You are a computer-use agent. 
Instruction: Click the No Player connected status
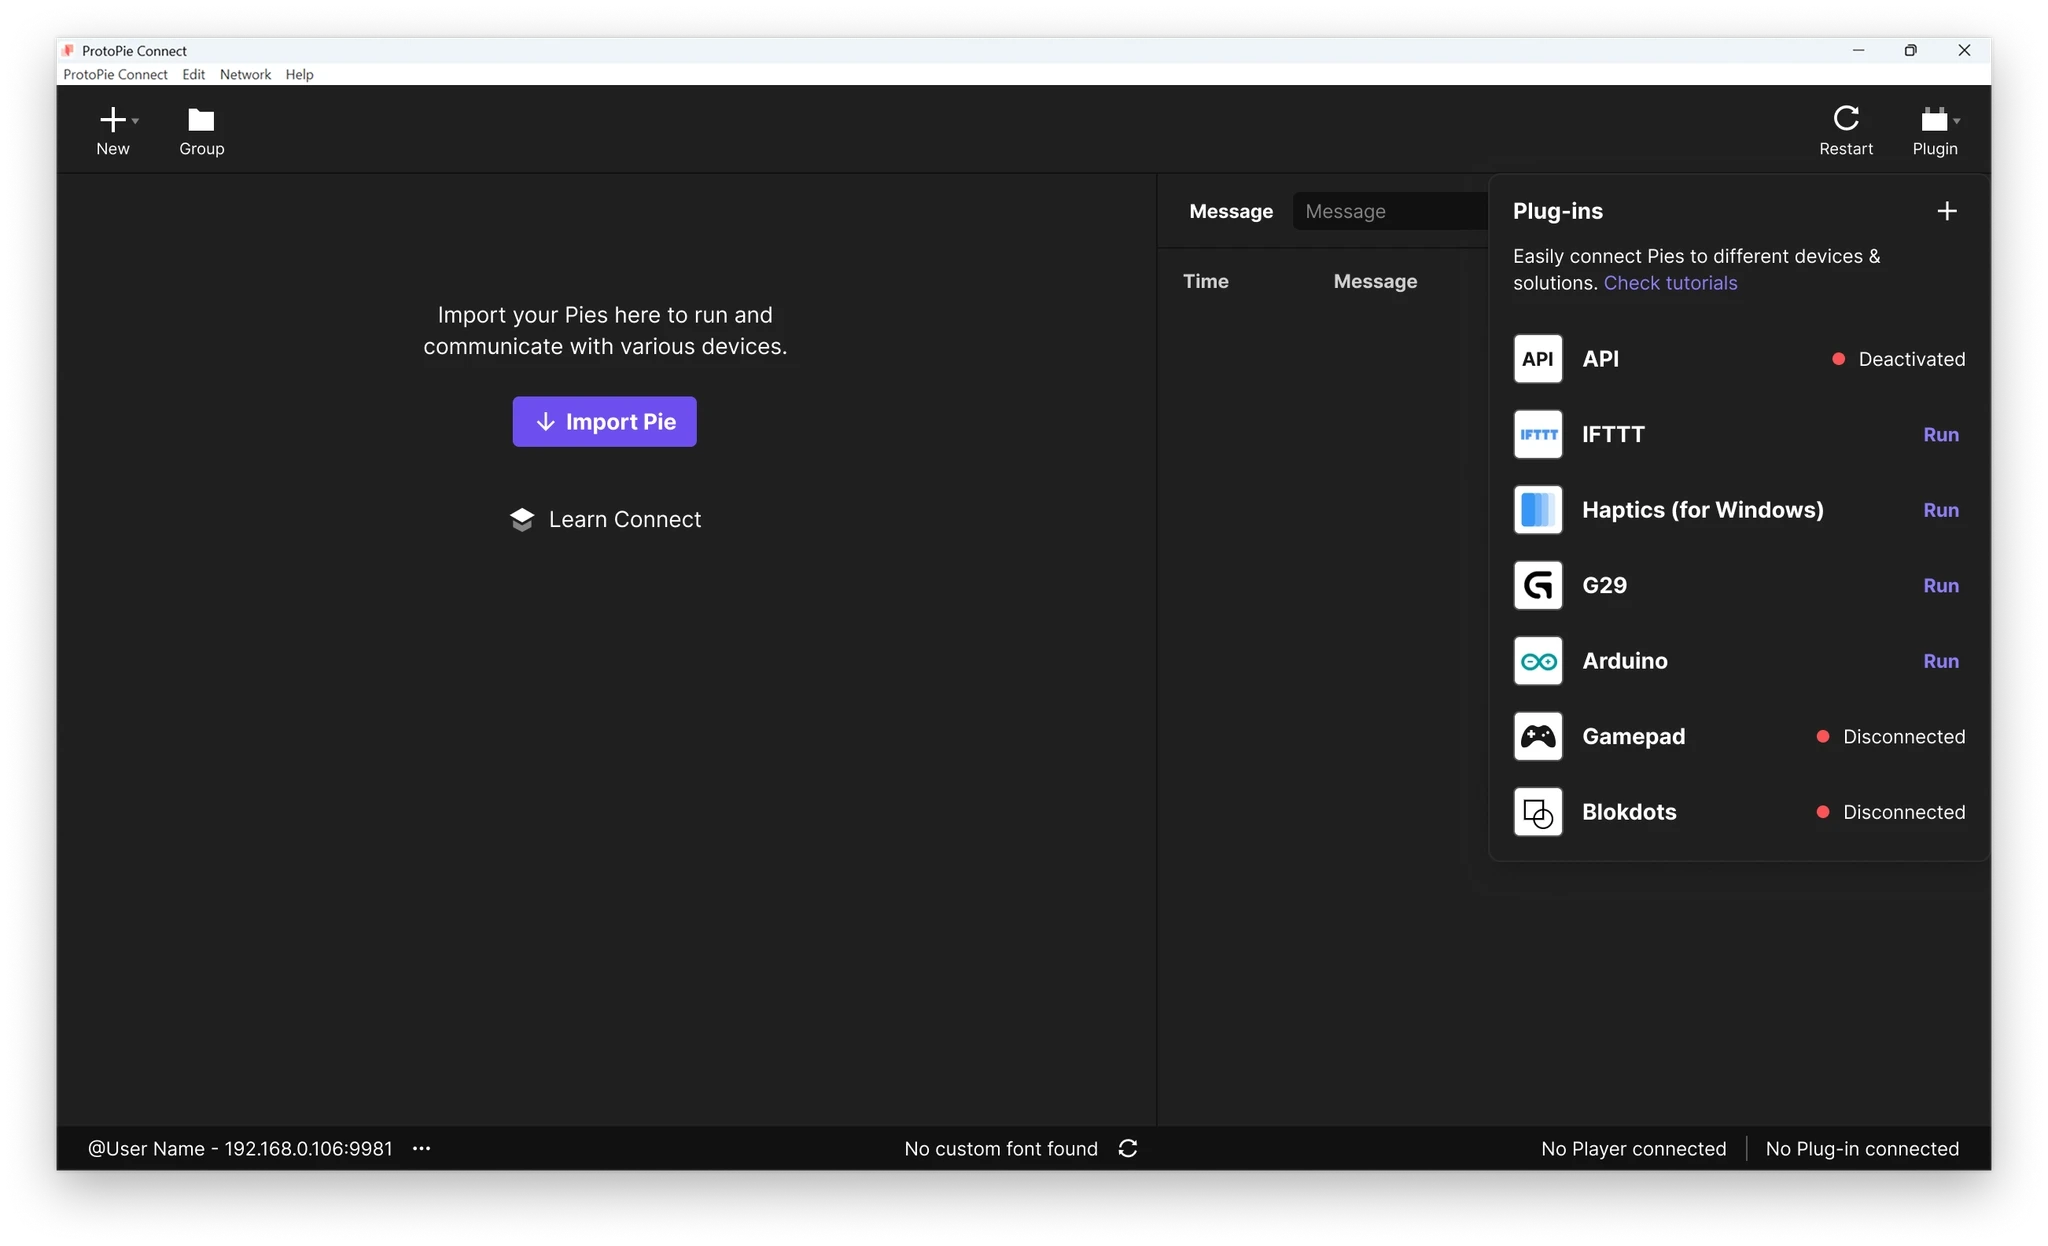pos(1634,1149)
